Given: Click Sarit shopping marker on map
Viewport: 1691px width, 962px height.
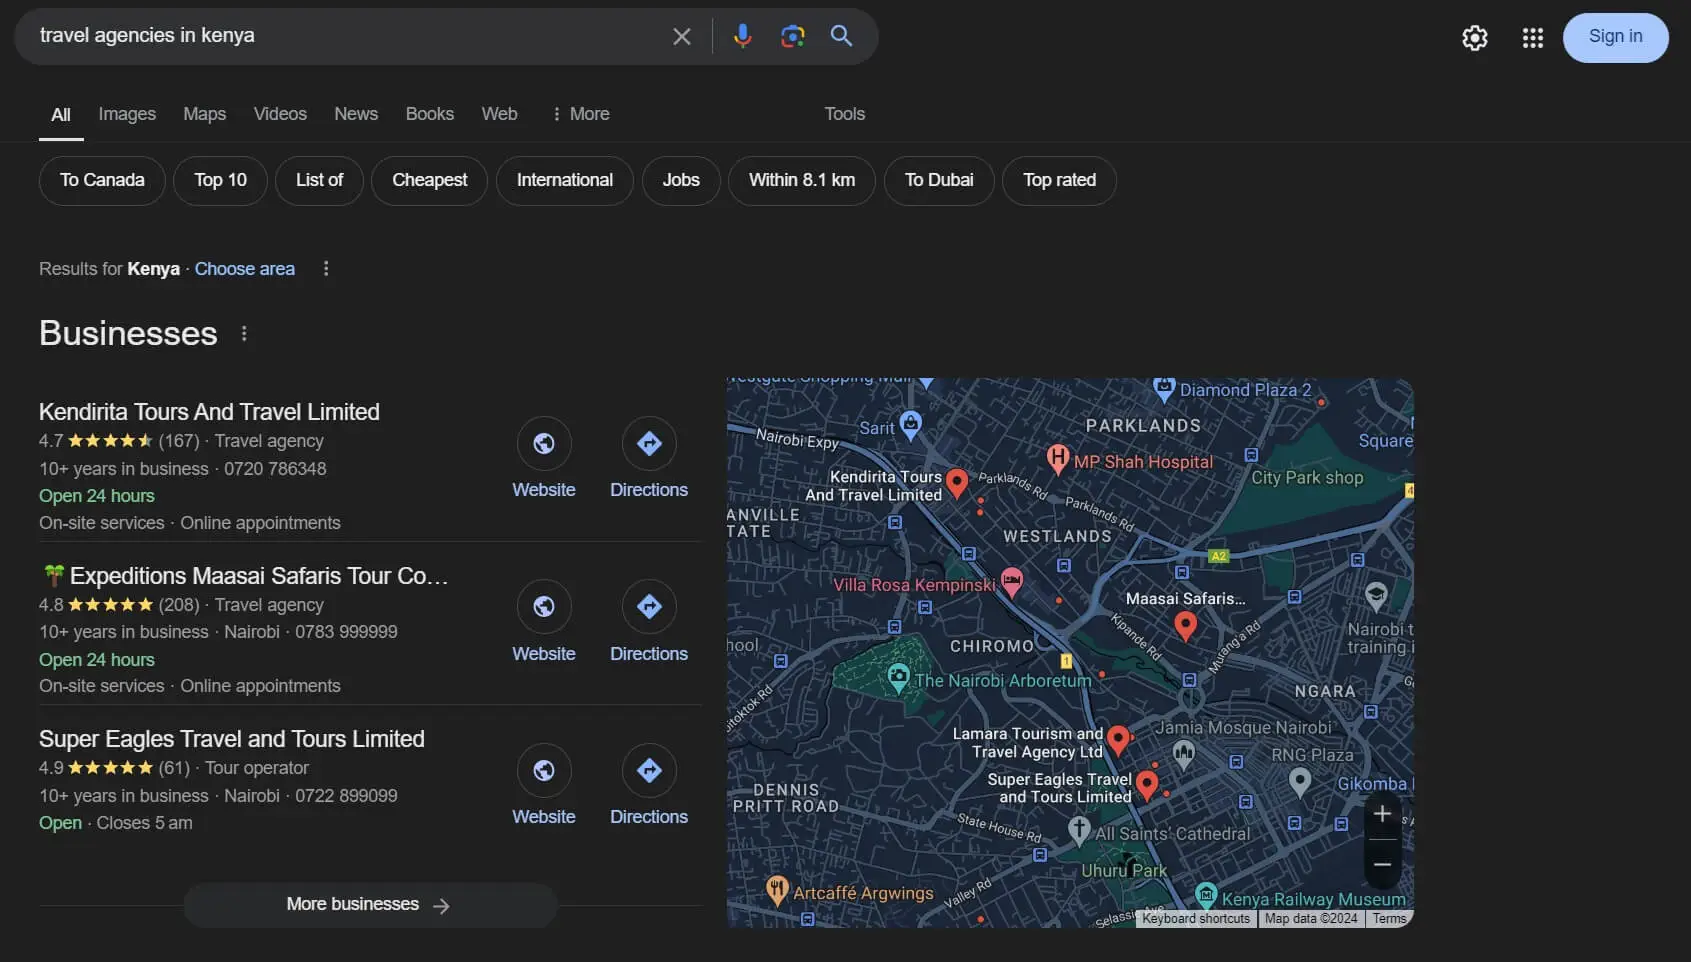Looking at the screenshot, I should click(x=910, y=425).
